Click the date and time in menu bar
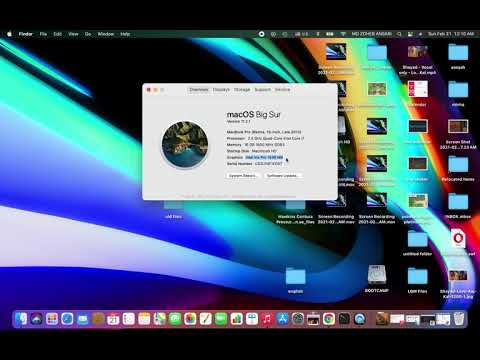This screenshot has height=360, width=480. [x=451, y=34]
